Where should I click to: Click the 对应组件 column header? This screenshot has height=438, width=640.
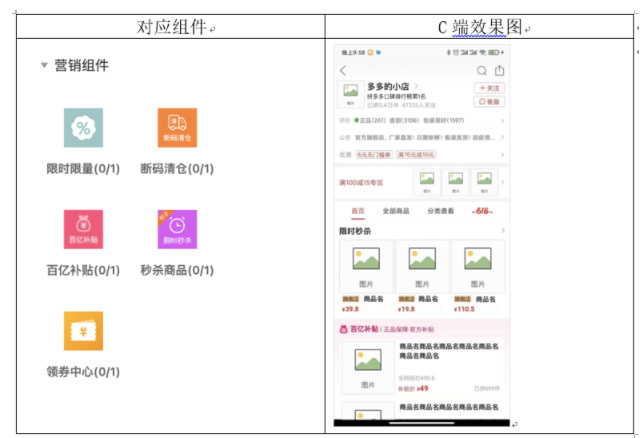[x=171, y=27]
